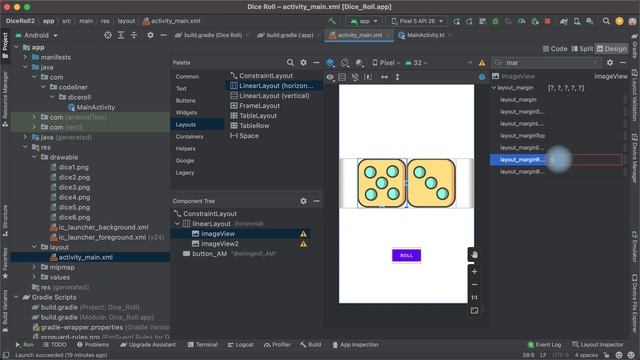Open the Device Manager toolbar icon
The height and width of the screenshot is (360, 640).
click(x=577, y=21)
